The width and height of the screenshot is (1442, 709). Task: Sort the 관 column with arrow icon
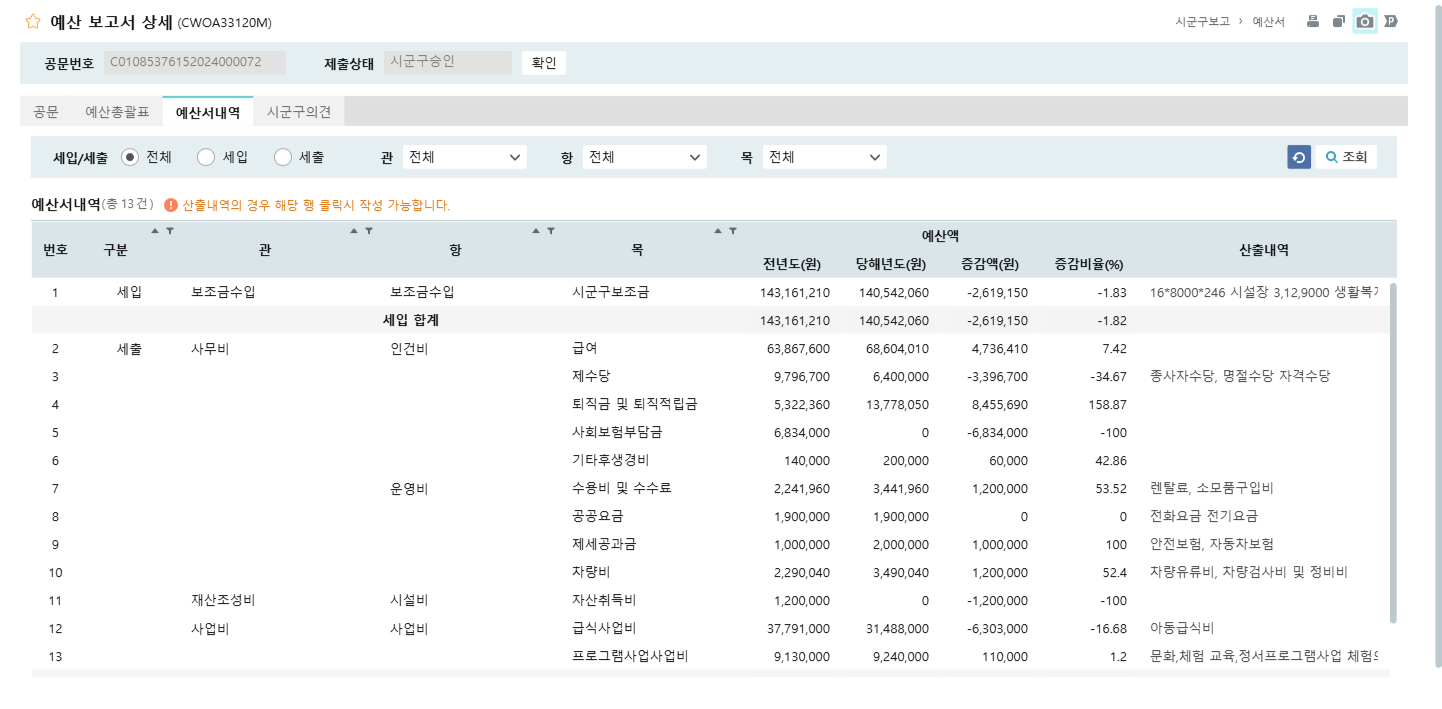tap(354, 231)
